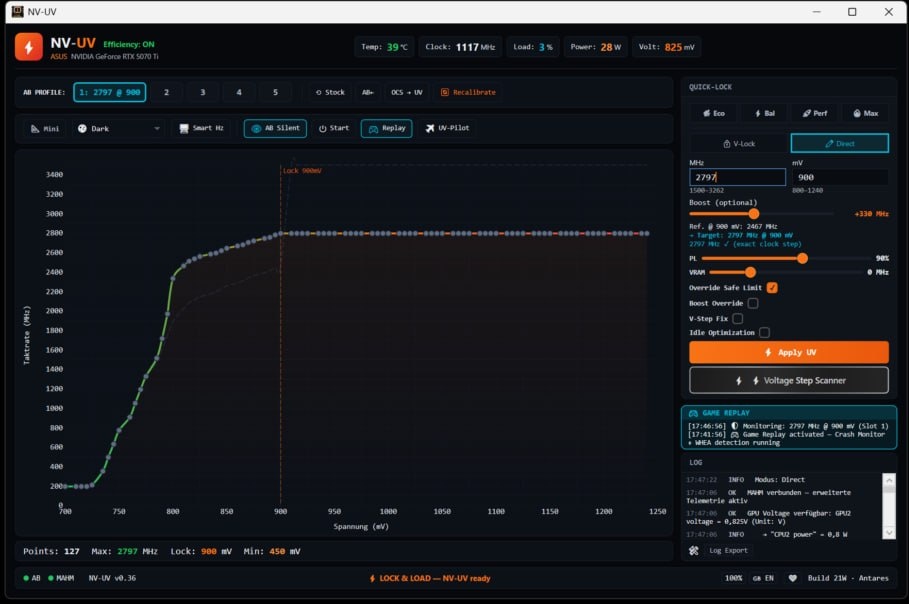909x604 pixels.
Task: Select AB profile slot 2
Action: tap(166, 92)
